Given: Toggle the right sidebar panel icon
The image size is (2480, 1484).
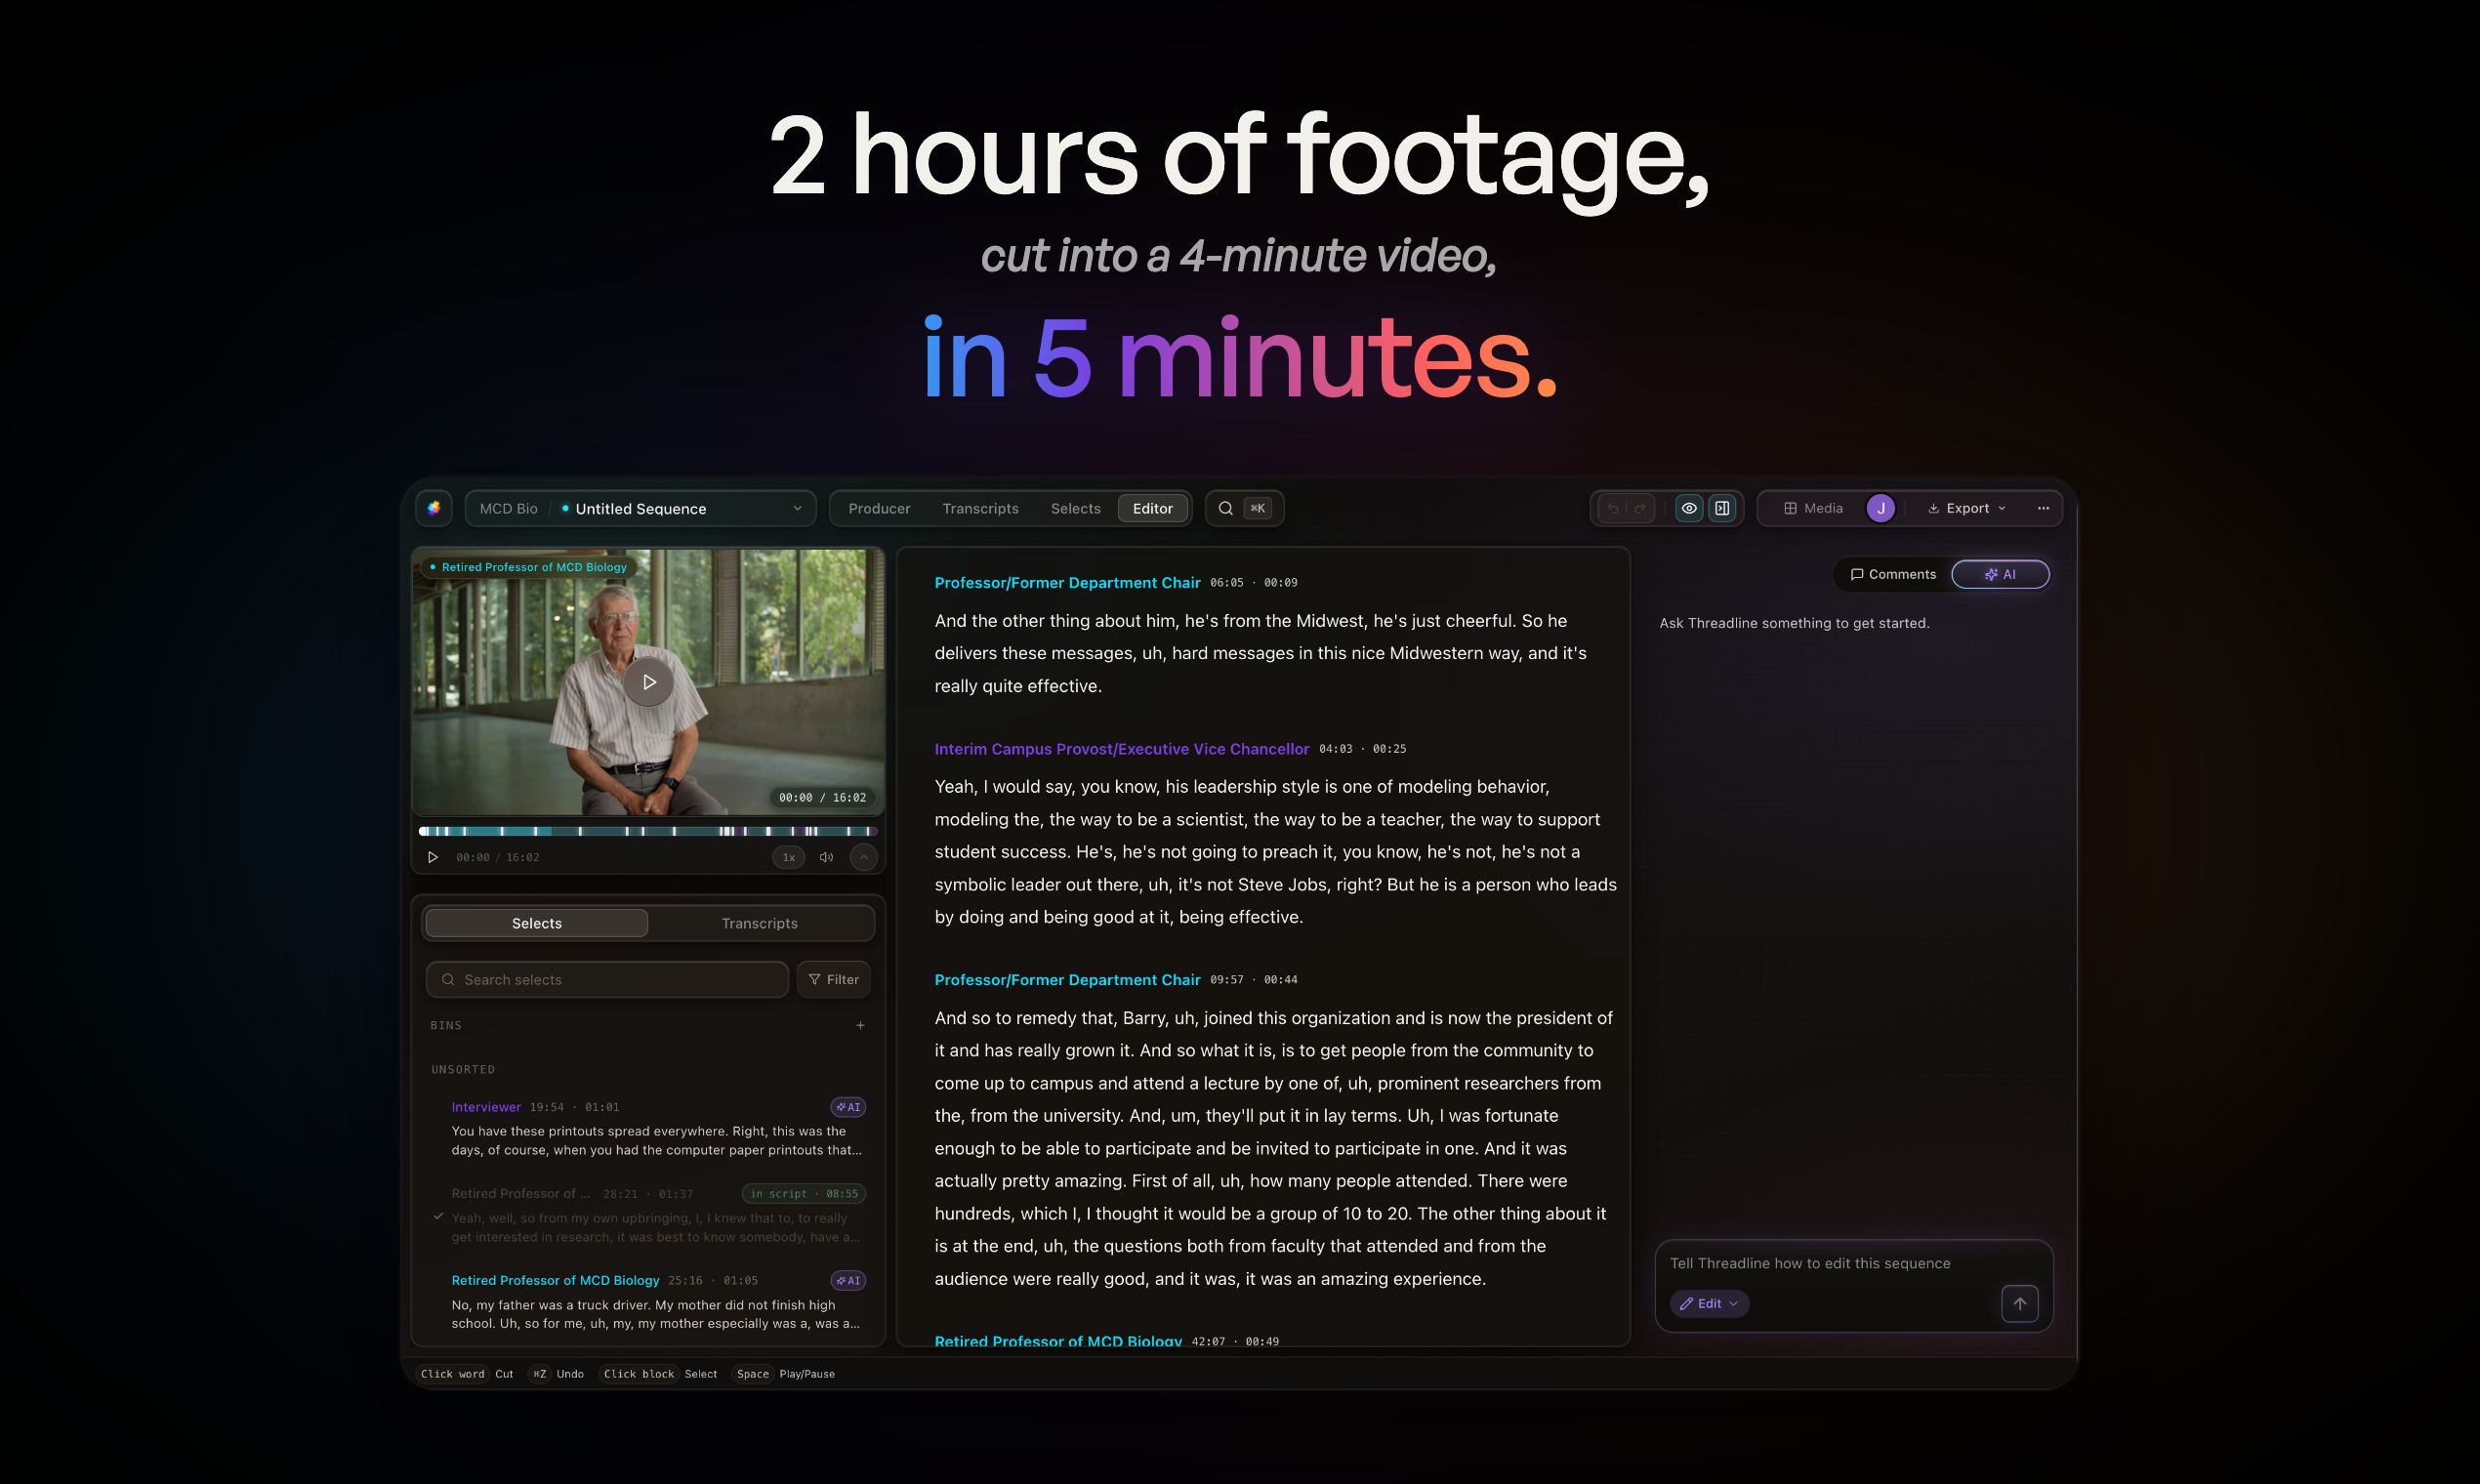Looking at the screenshot, I should click(1722, 508).
